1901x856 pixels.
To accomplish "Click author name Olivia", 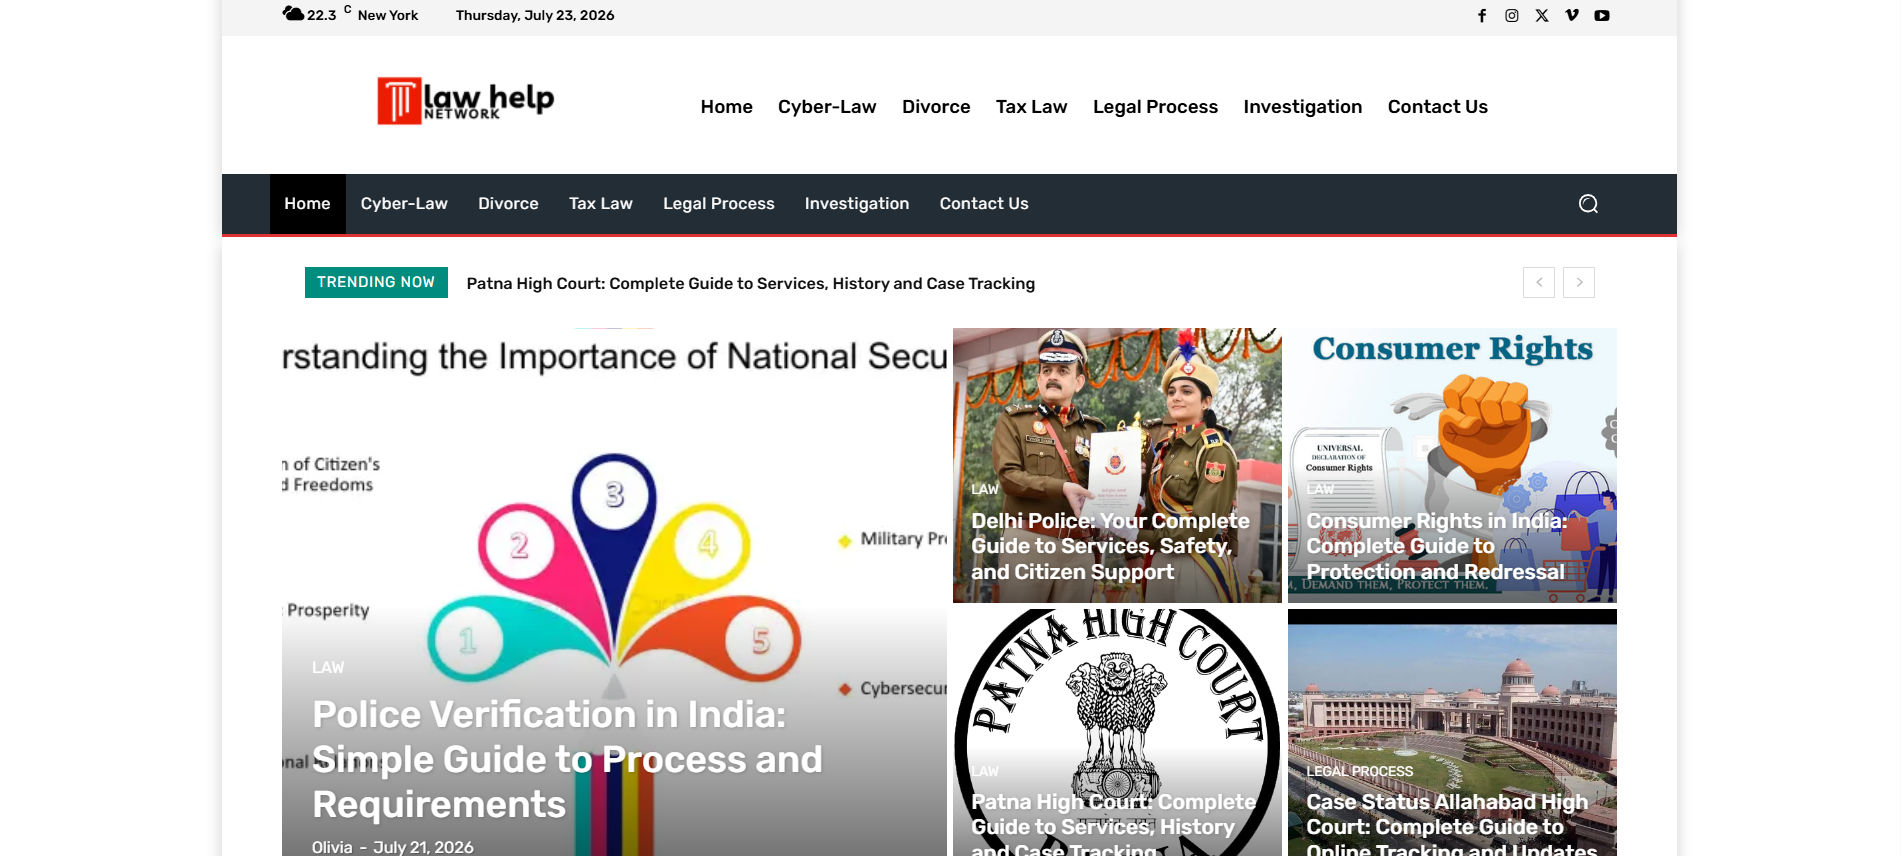I will (x=332, y=847).
